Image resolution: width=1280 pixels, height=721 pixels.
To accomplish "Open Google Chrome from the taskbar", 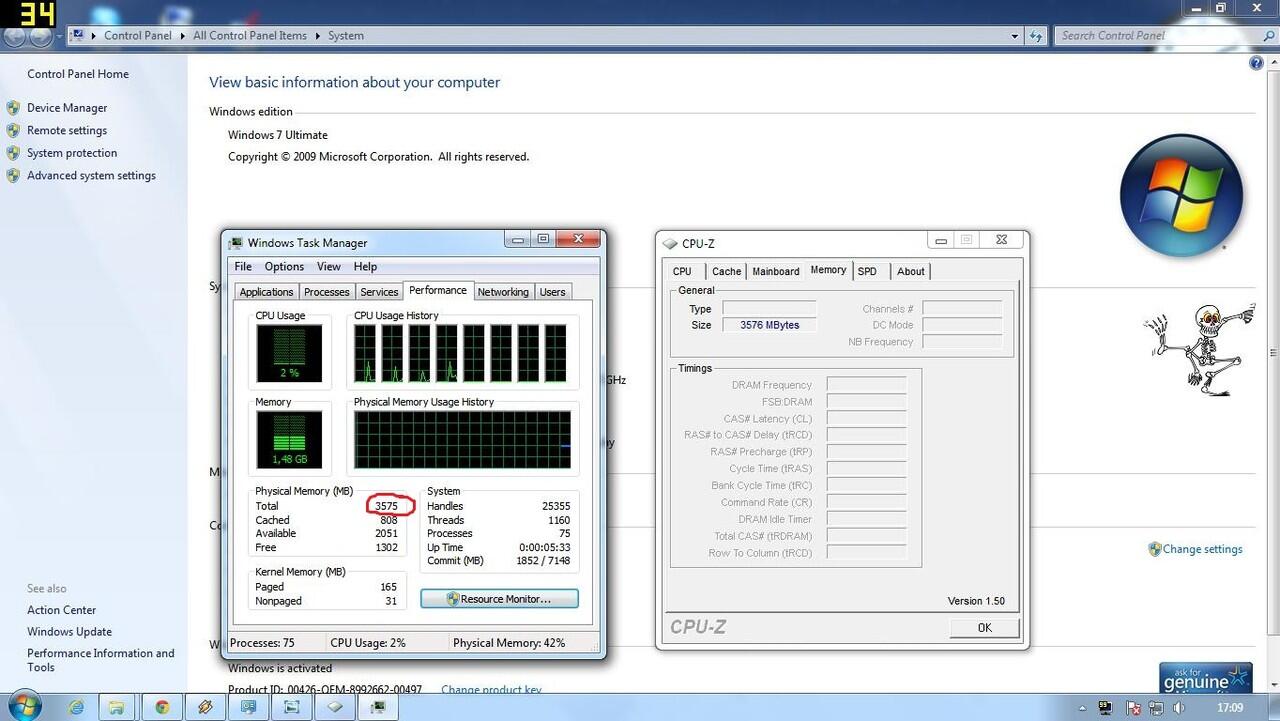I will [x=162, y=707].
